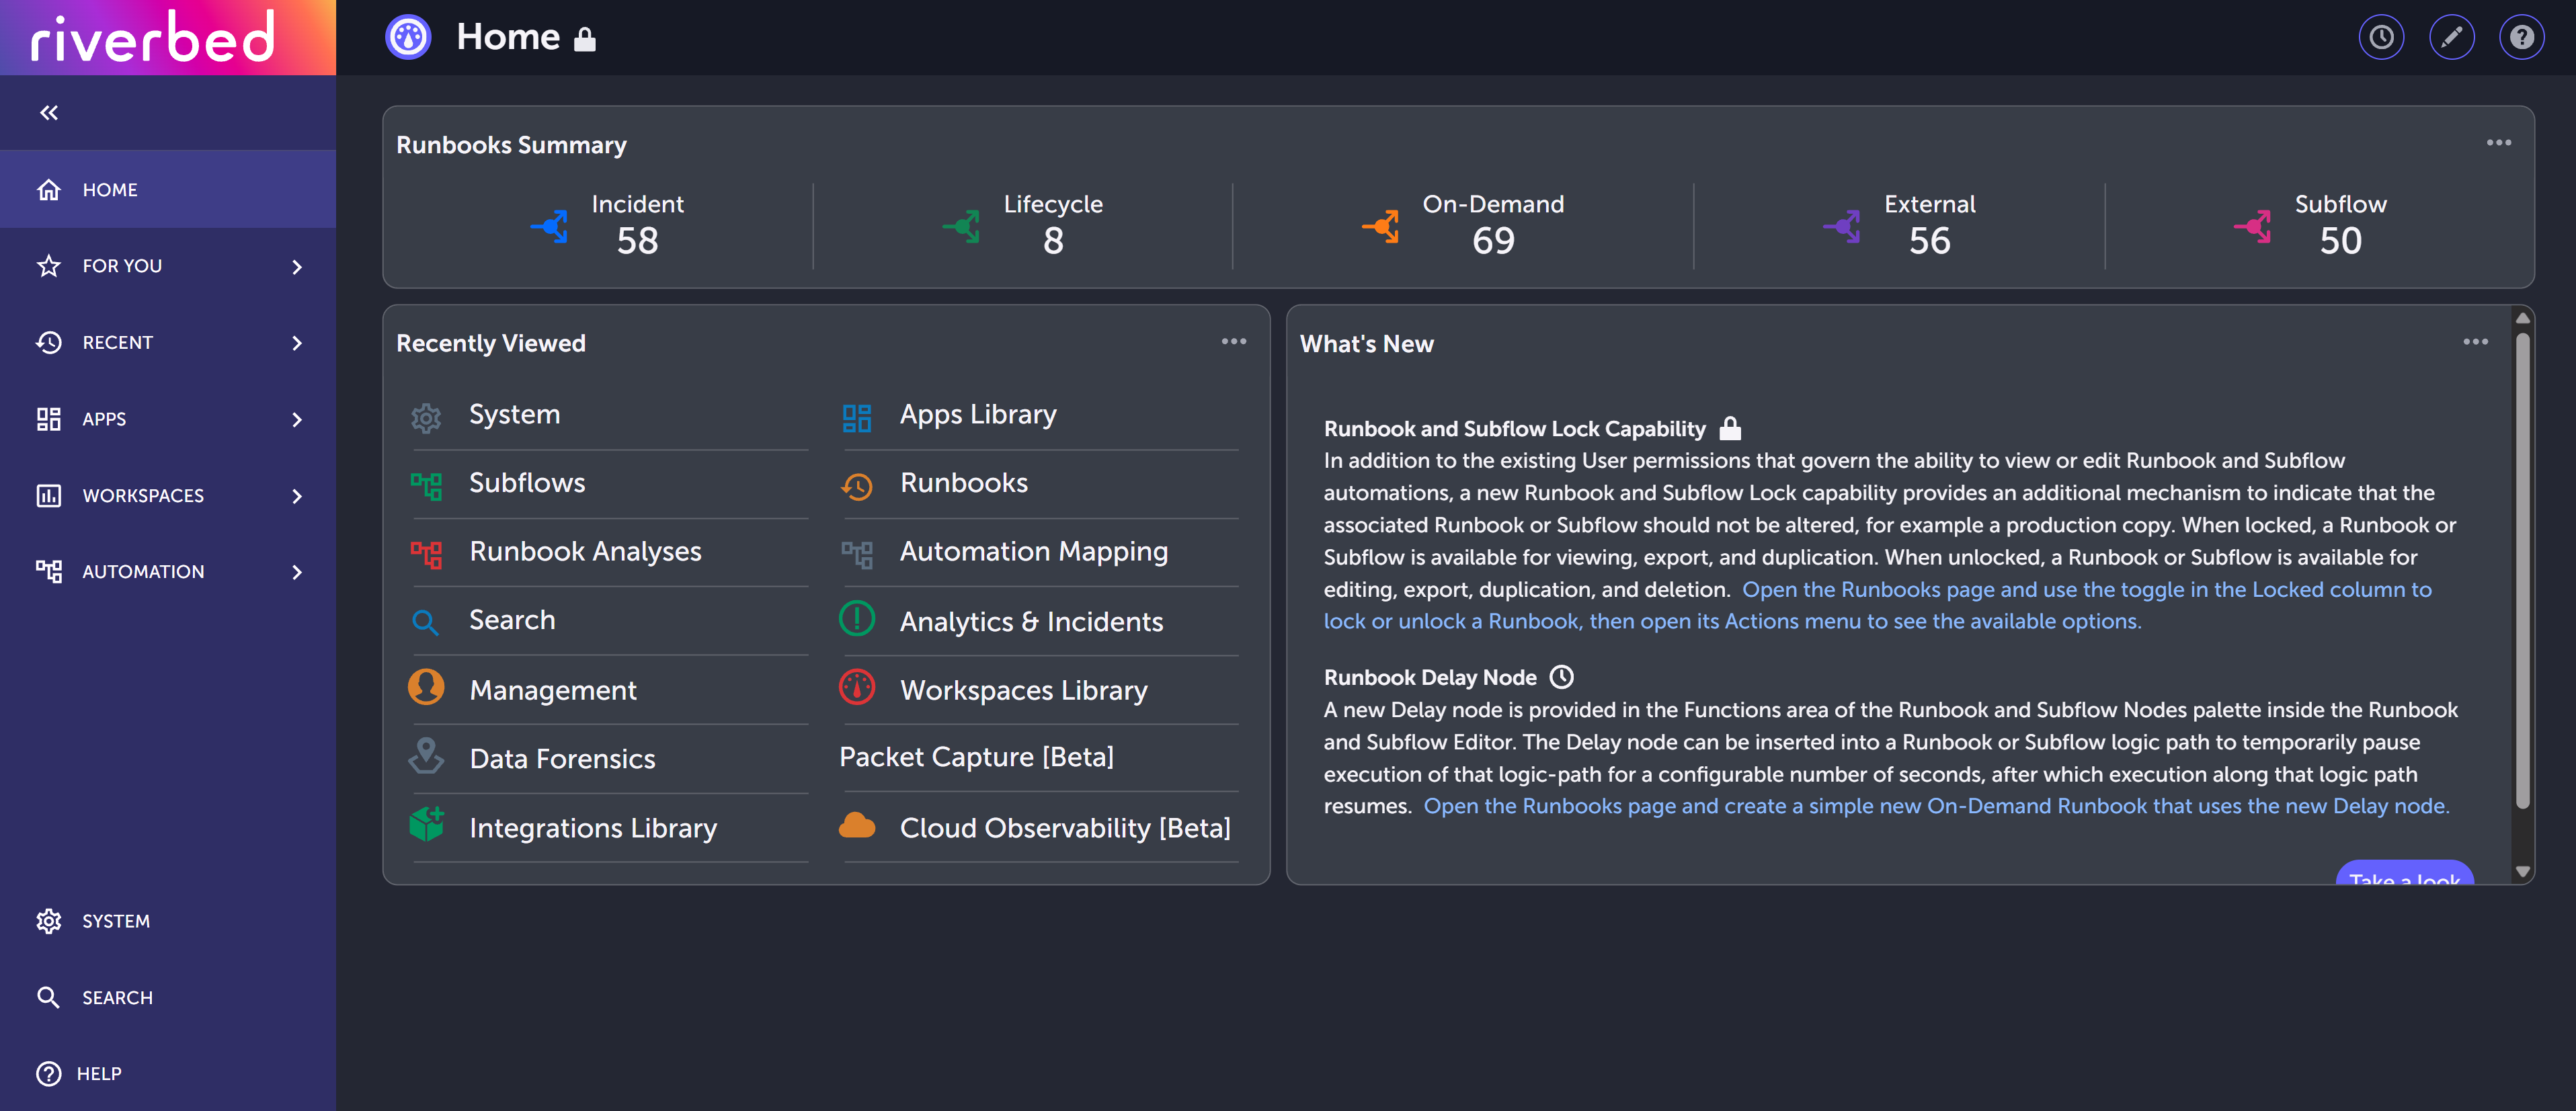Click the Apps Library grid icon
Viewport: 2576px width, 1111px height.
[x=857, y=417]
